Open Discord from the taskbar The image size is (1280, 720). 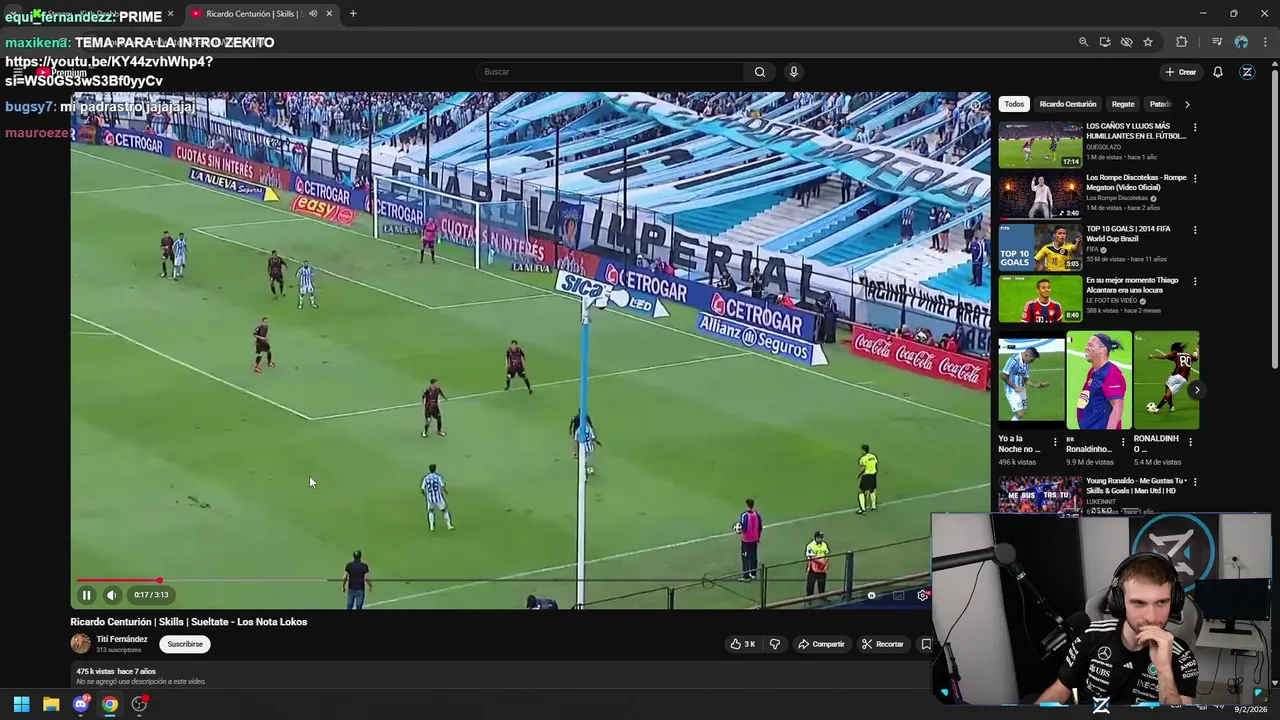point(81,704)
